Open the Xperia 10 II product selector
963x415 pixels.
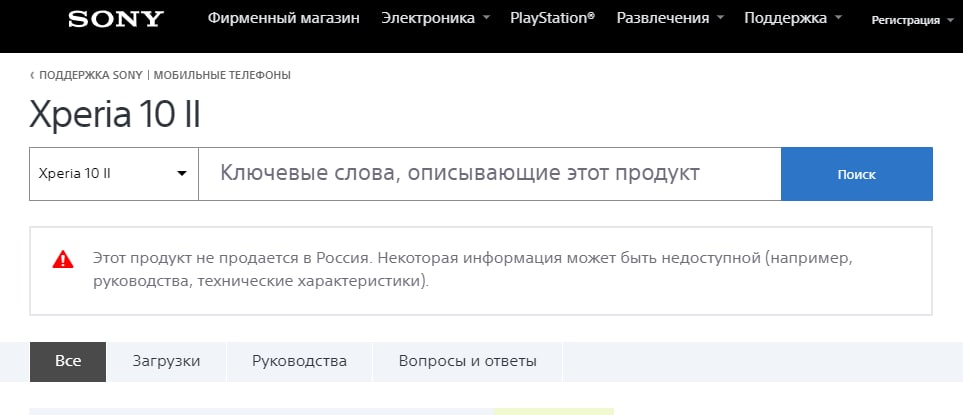[114, 174]
